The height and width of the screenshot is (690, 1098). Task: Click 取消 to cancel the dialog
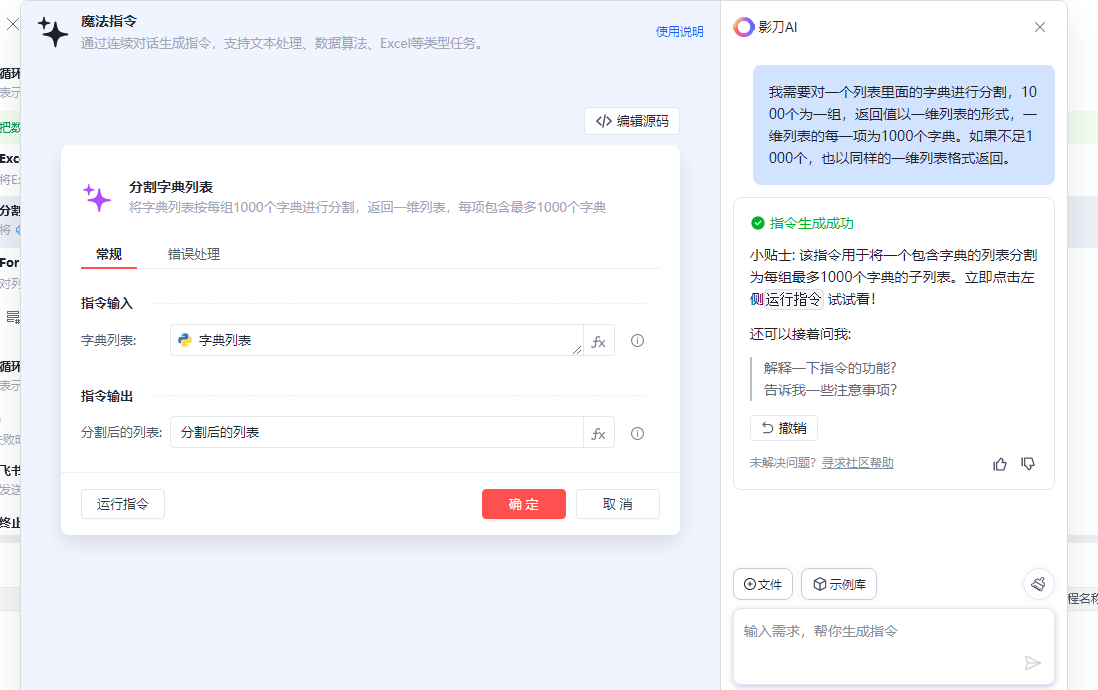[x=617, y=504]
